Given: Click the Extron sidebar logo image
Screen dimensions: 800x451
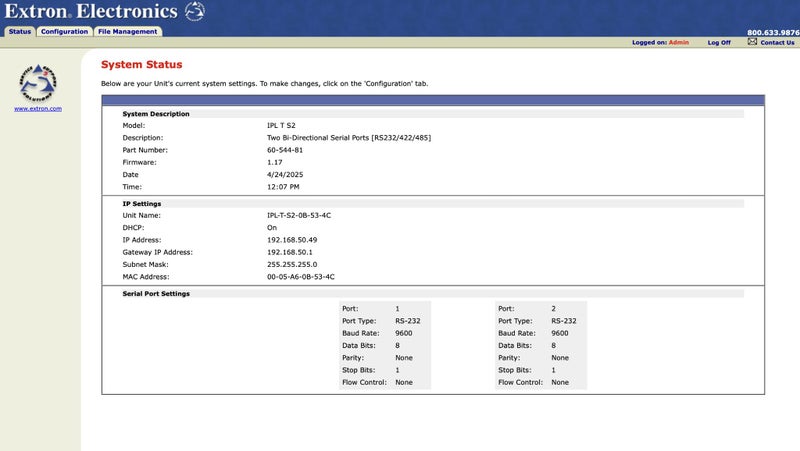Looking at the screenshot, I should click(x=38, y=83).
